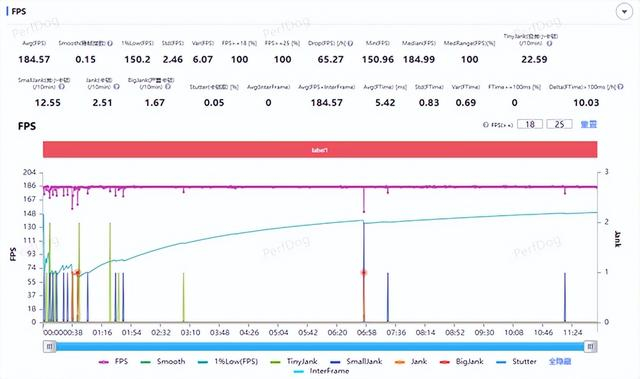Toggle TinyJank legend entry

[294, 361]
